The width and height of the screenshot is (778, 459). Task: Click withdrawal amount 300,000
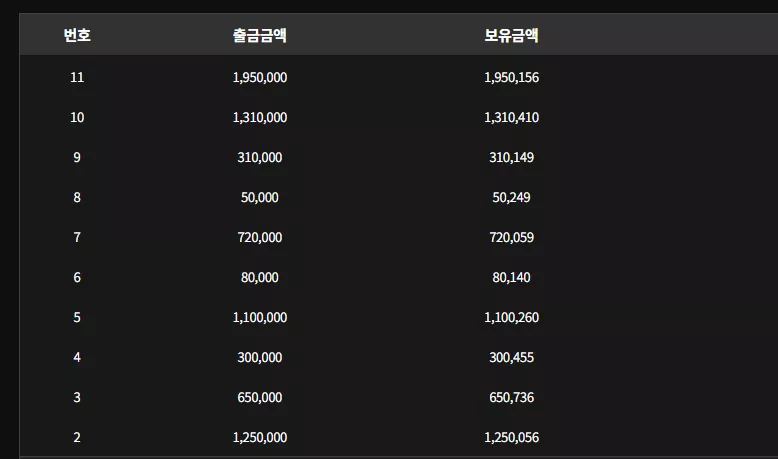259,357
